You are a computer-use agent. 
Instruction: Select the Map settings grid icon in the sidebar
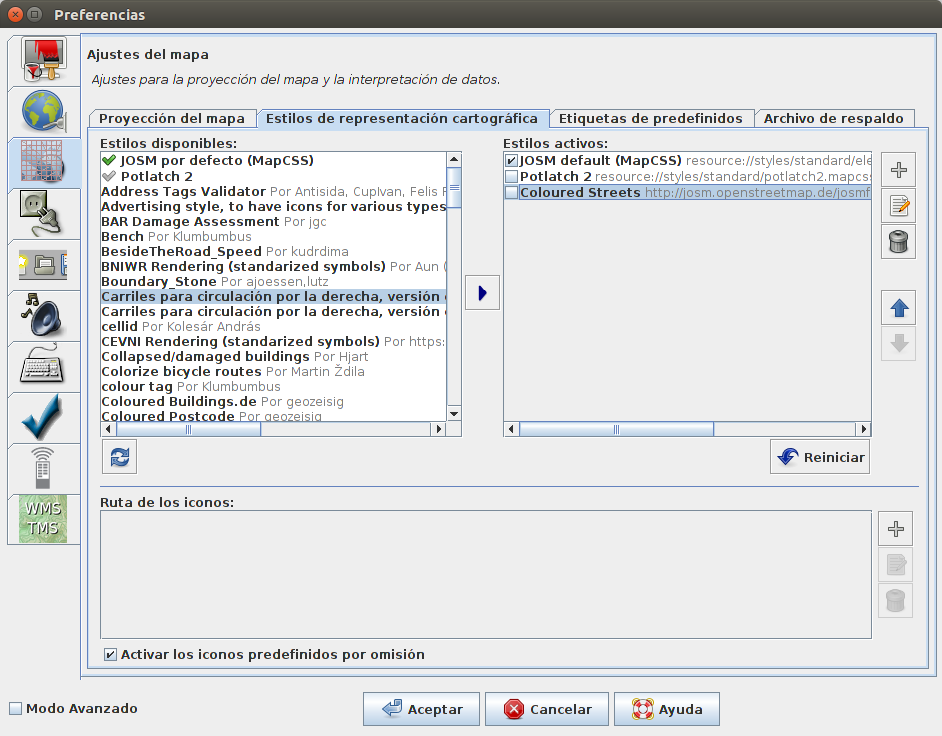[x=43, y=162]
